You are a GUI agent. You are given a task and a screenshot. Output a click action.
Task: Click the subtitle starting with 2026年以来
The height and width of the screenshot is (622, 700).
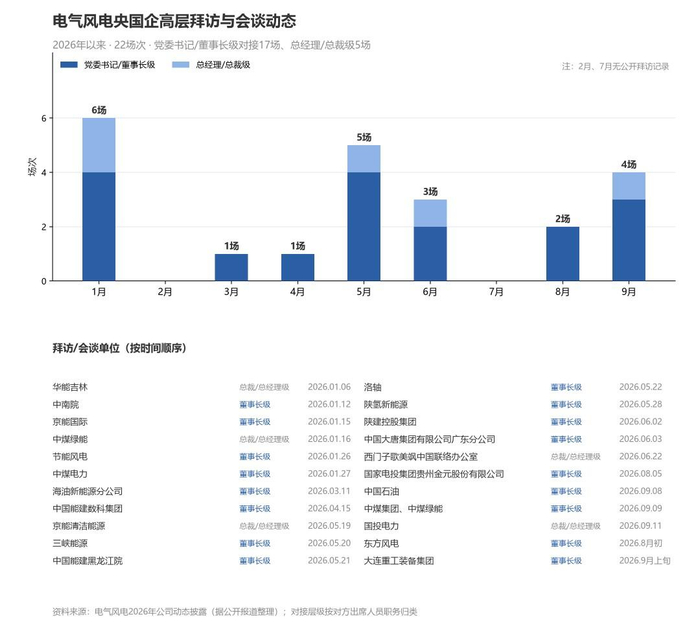(x=211, y=45)
